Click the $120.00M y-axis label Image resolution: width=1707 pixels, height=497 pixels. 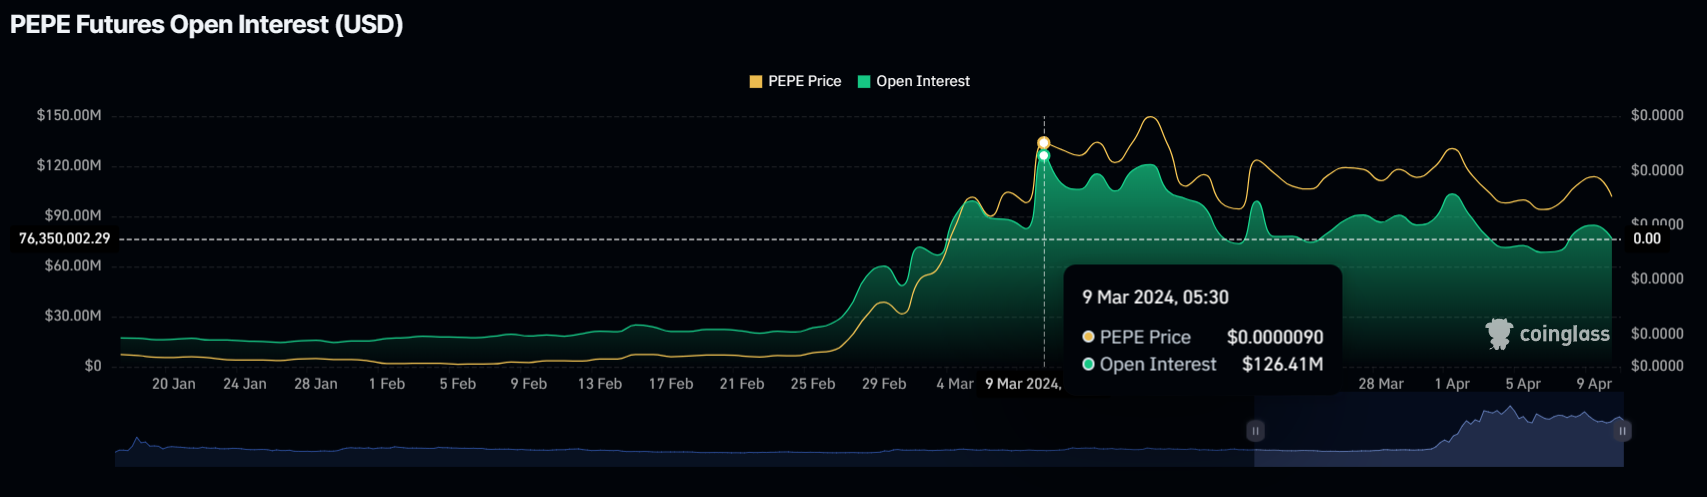(x=69, y=166)
